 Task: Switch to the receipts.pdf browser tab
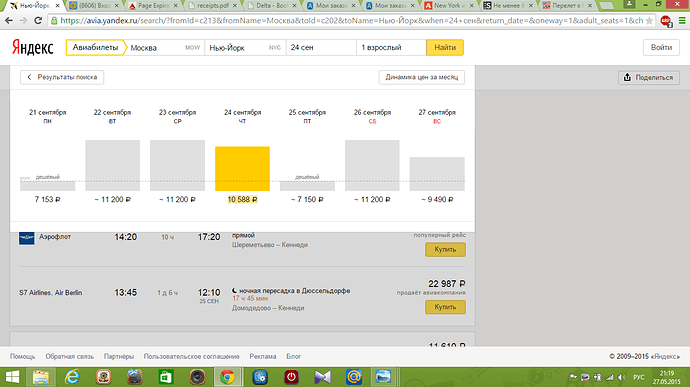[x=212, y=6]
